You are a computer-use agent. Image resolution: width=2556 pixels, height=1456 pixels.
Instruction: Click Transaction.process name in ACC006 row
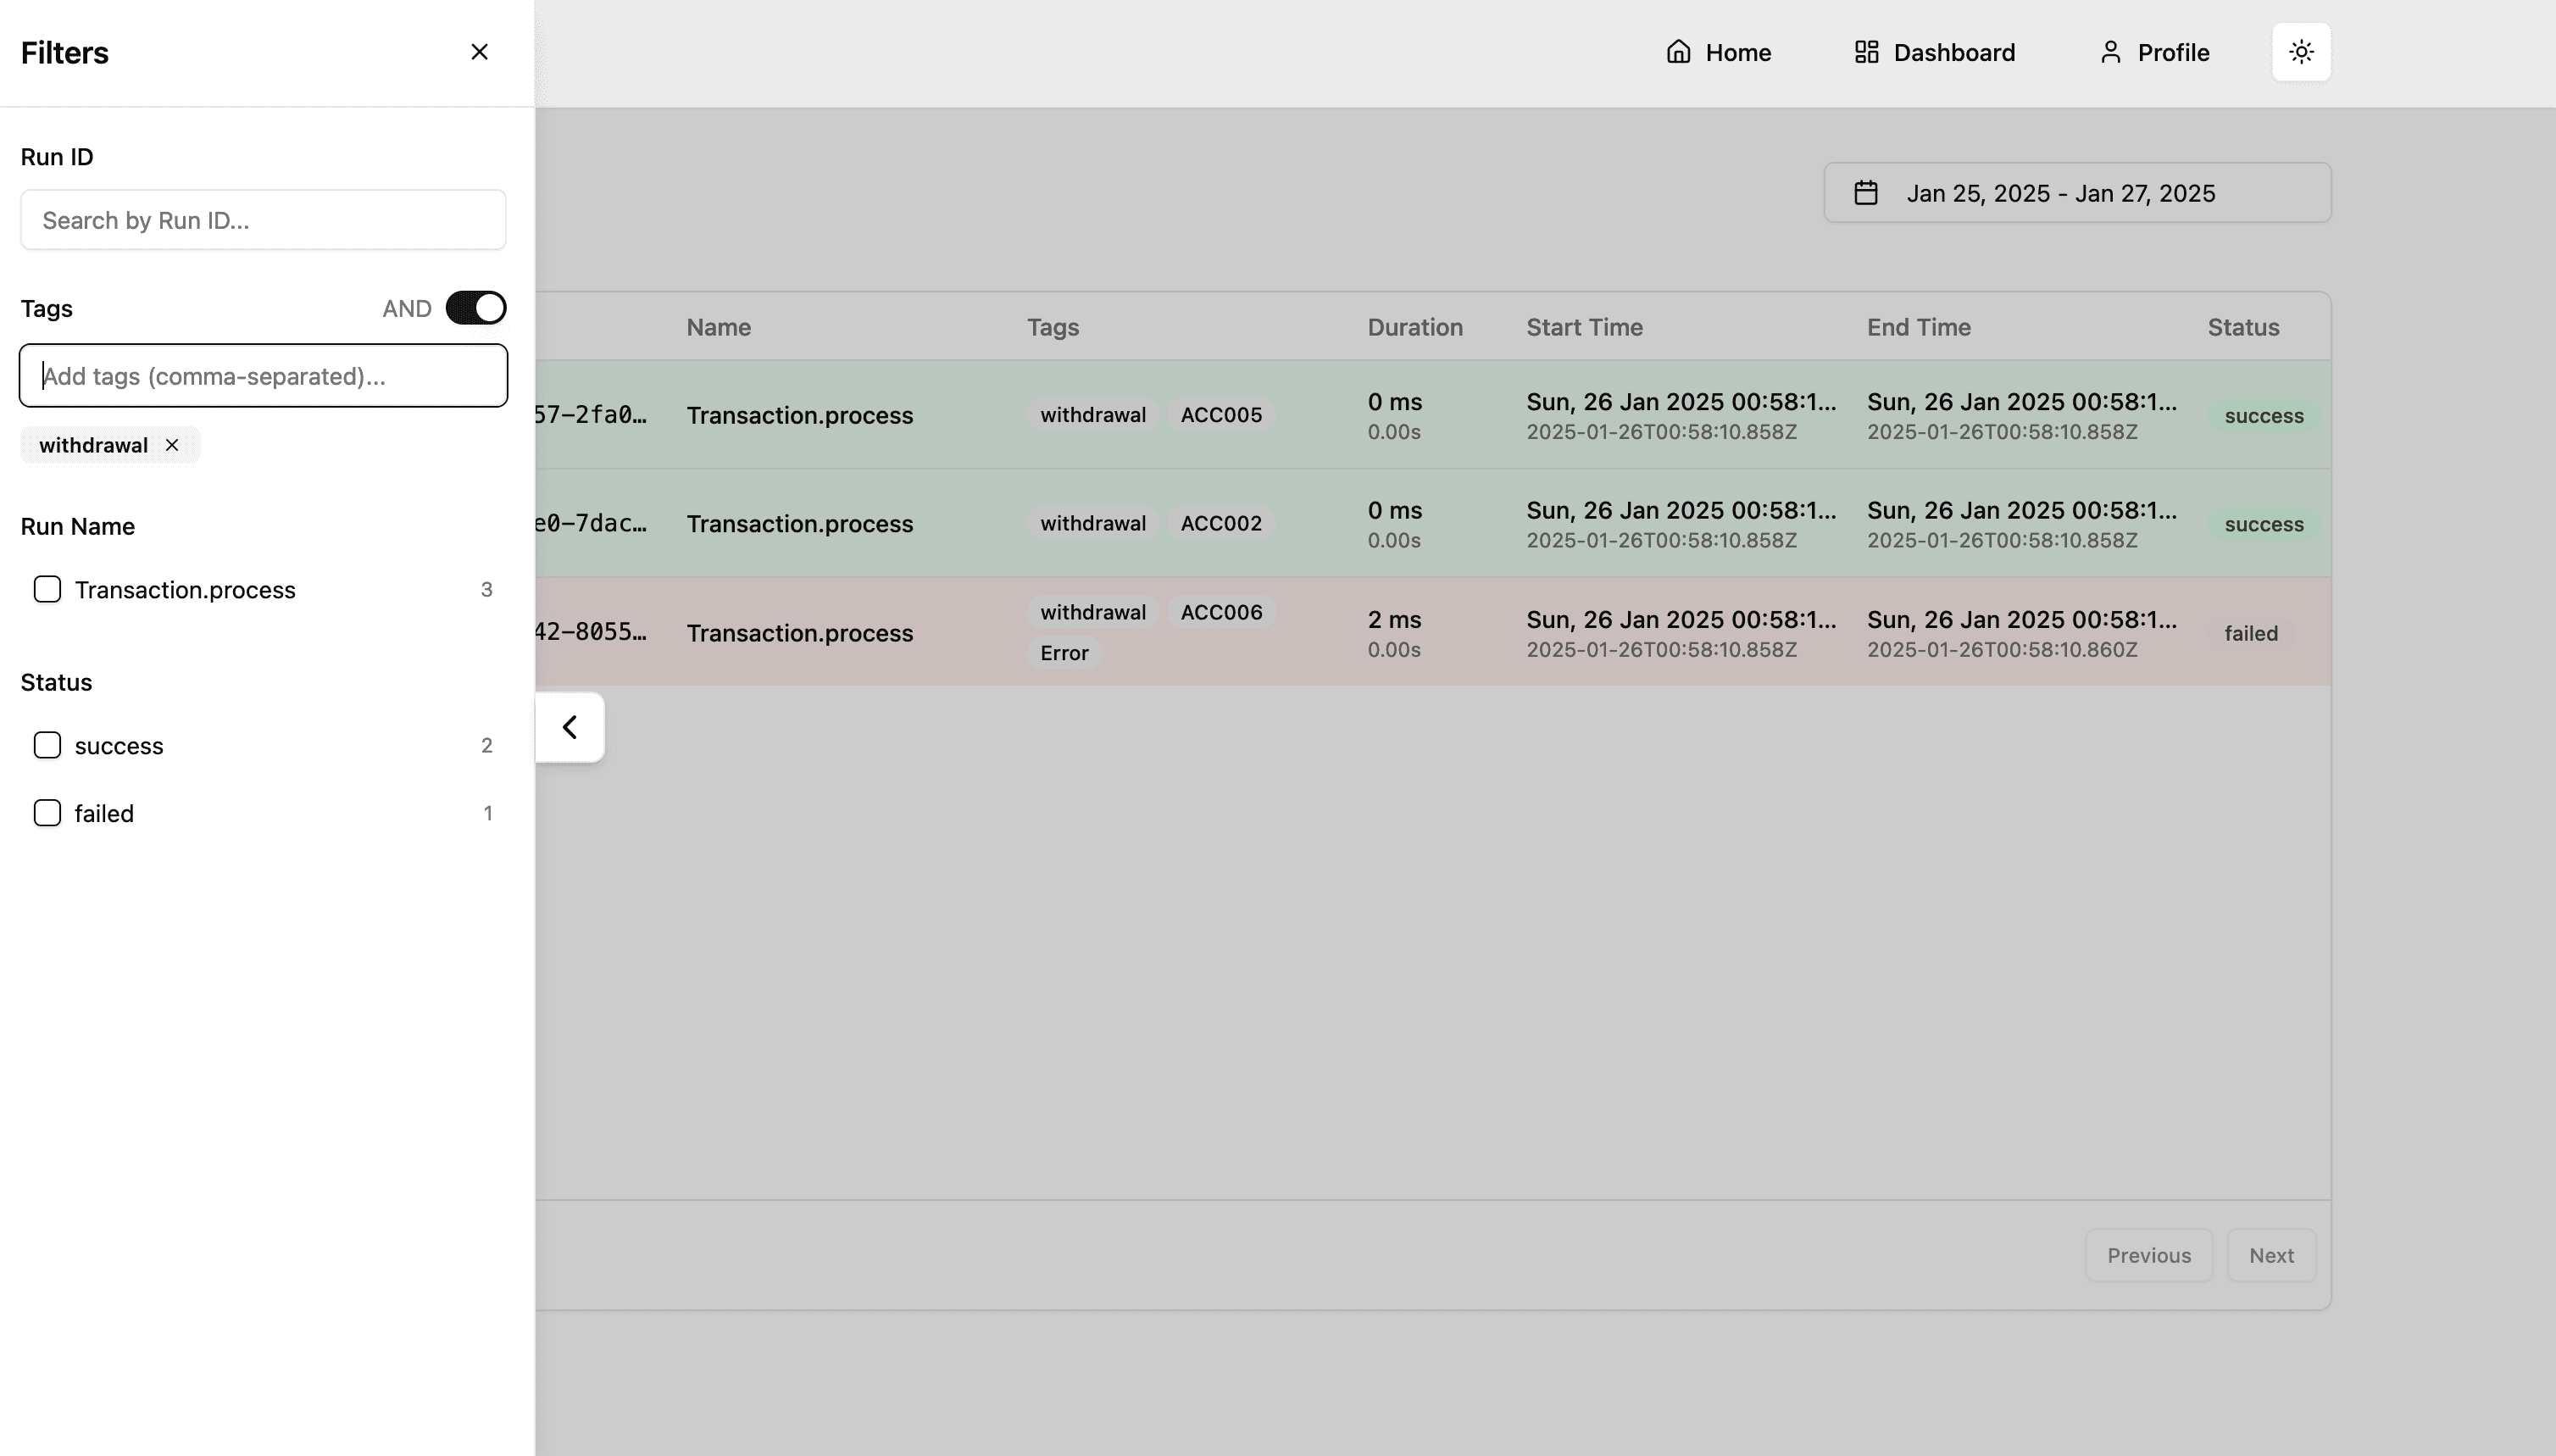(799, 633)
